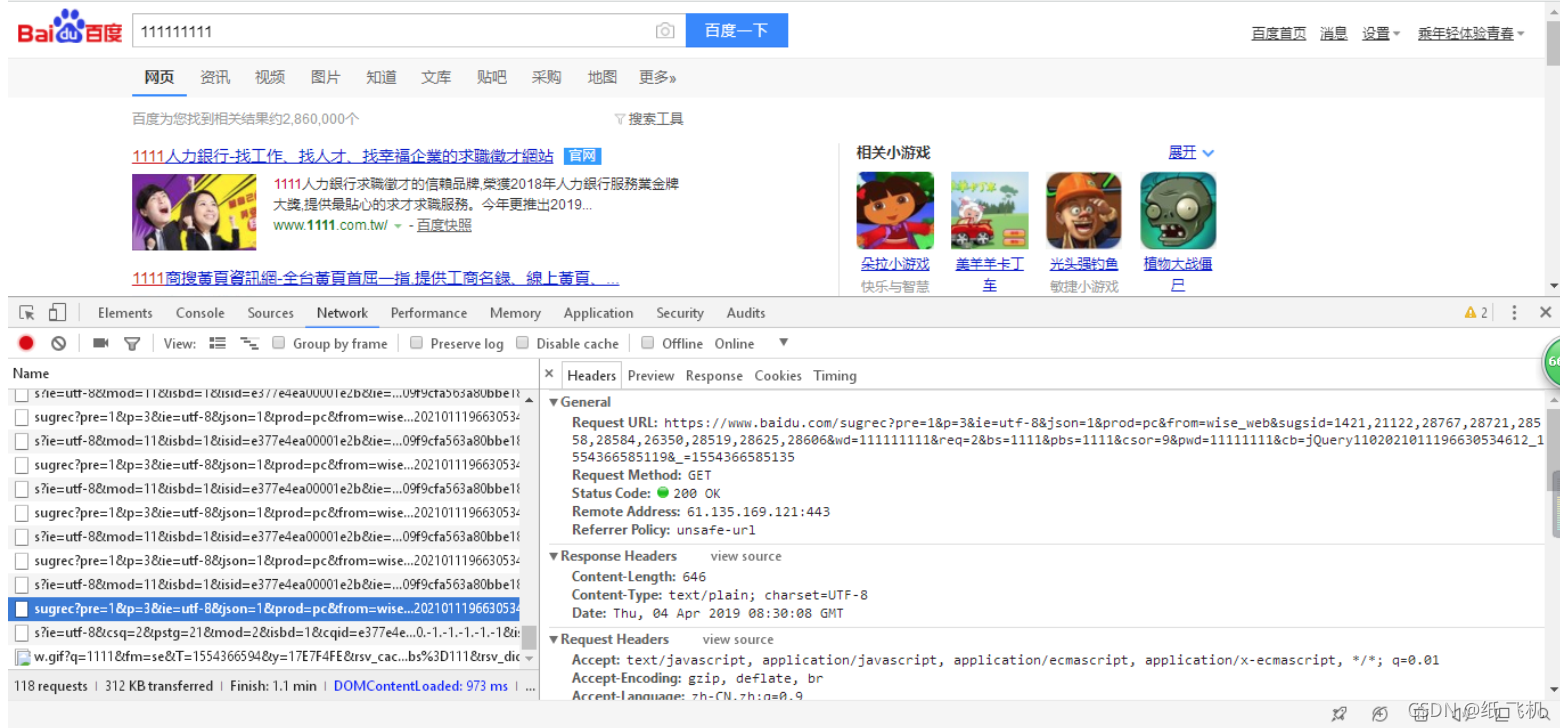Open the 百度快照 cached link
1560x728 pixels.
click(x=444, y=226)
